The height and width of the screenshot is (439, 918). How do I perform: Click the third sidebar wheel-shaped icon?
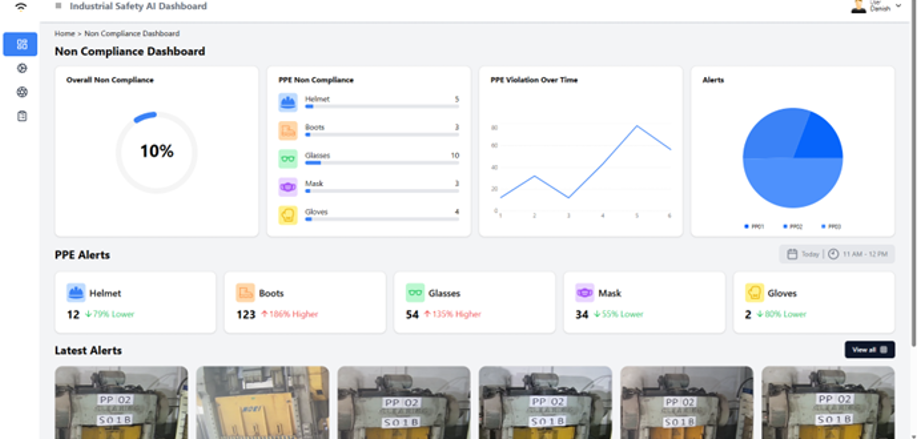coord(21,92)
